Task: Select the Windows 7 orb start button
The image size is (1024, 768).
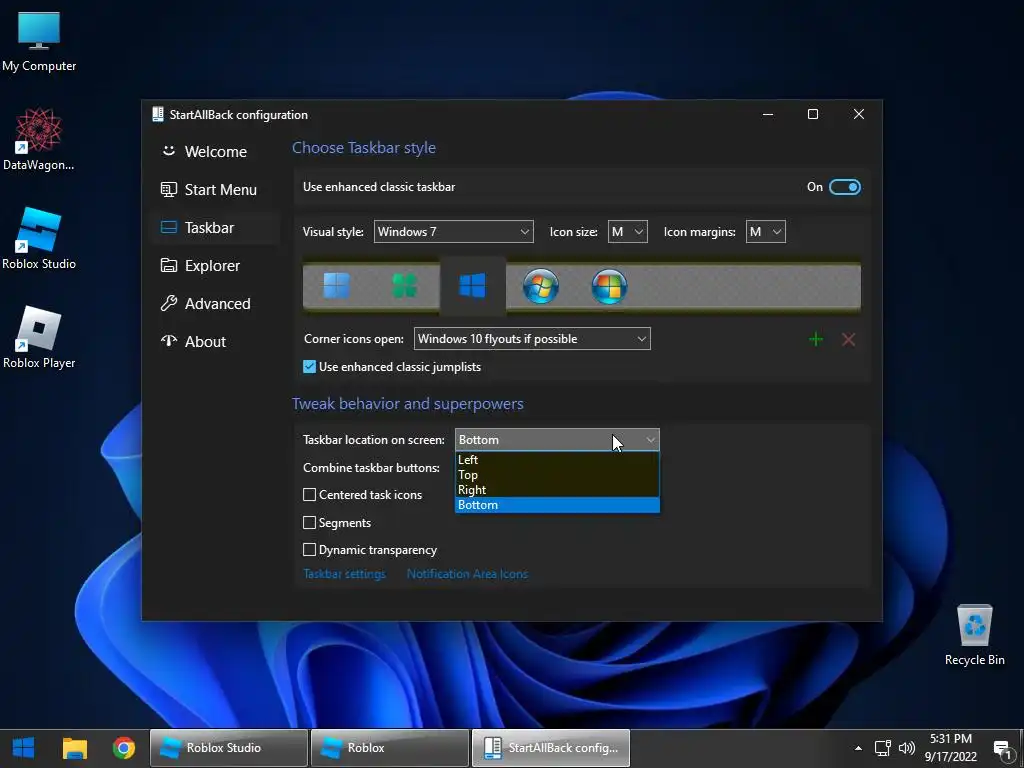Action: pyautogui.click(x=541, y=286)
